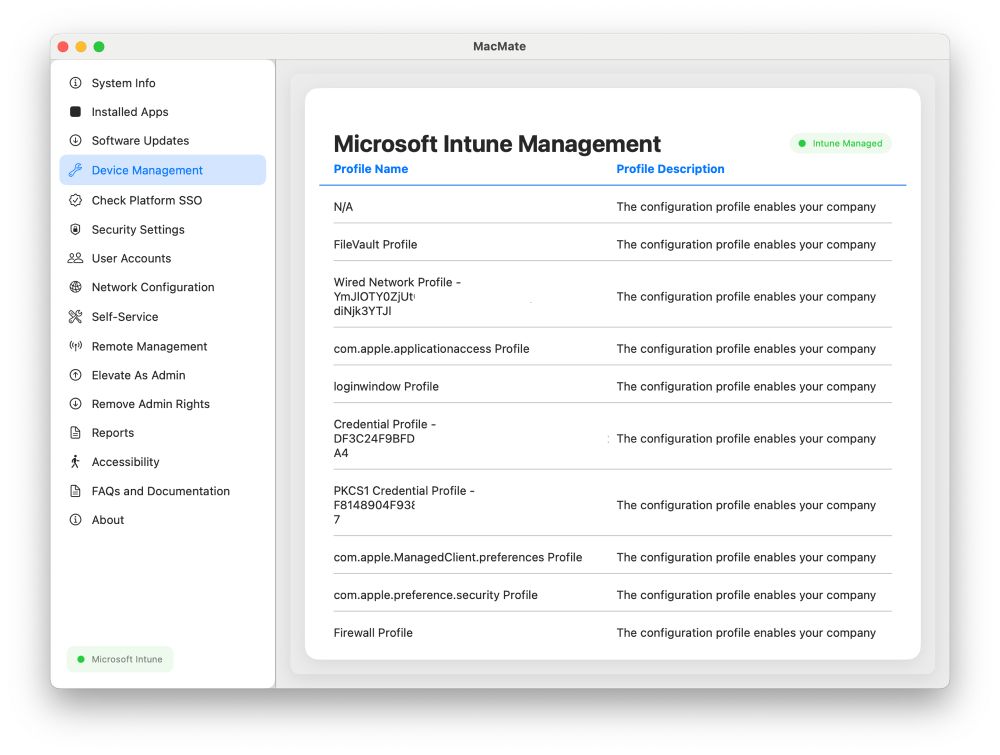The height and width of the screenshot is (755, 1000).
Task: Click the System Info circle-i icon
Action: coord(75,83)
